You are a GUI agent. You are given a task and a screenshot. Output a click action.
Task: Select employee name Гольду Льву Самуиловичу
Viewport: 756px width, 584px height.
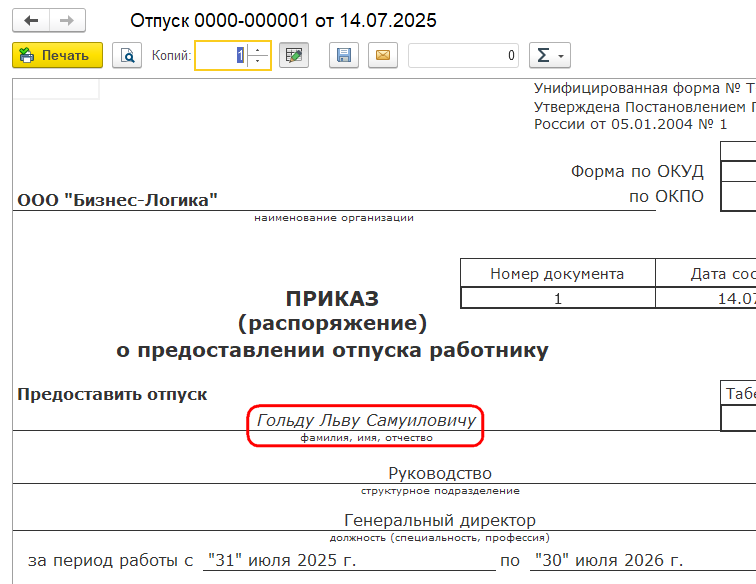click(366, 421)
